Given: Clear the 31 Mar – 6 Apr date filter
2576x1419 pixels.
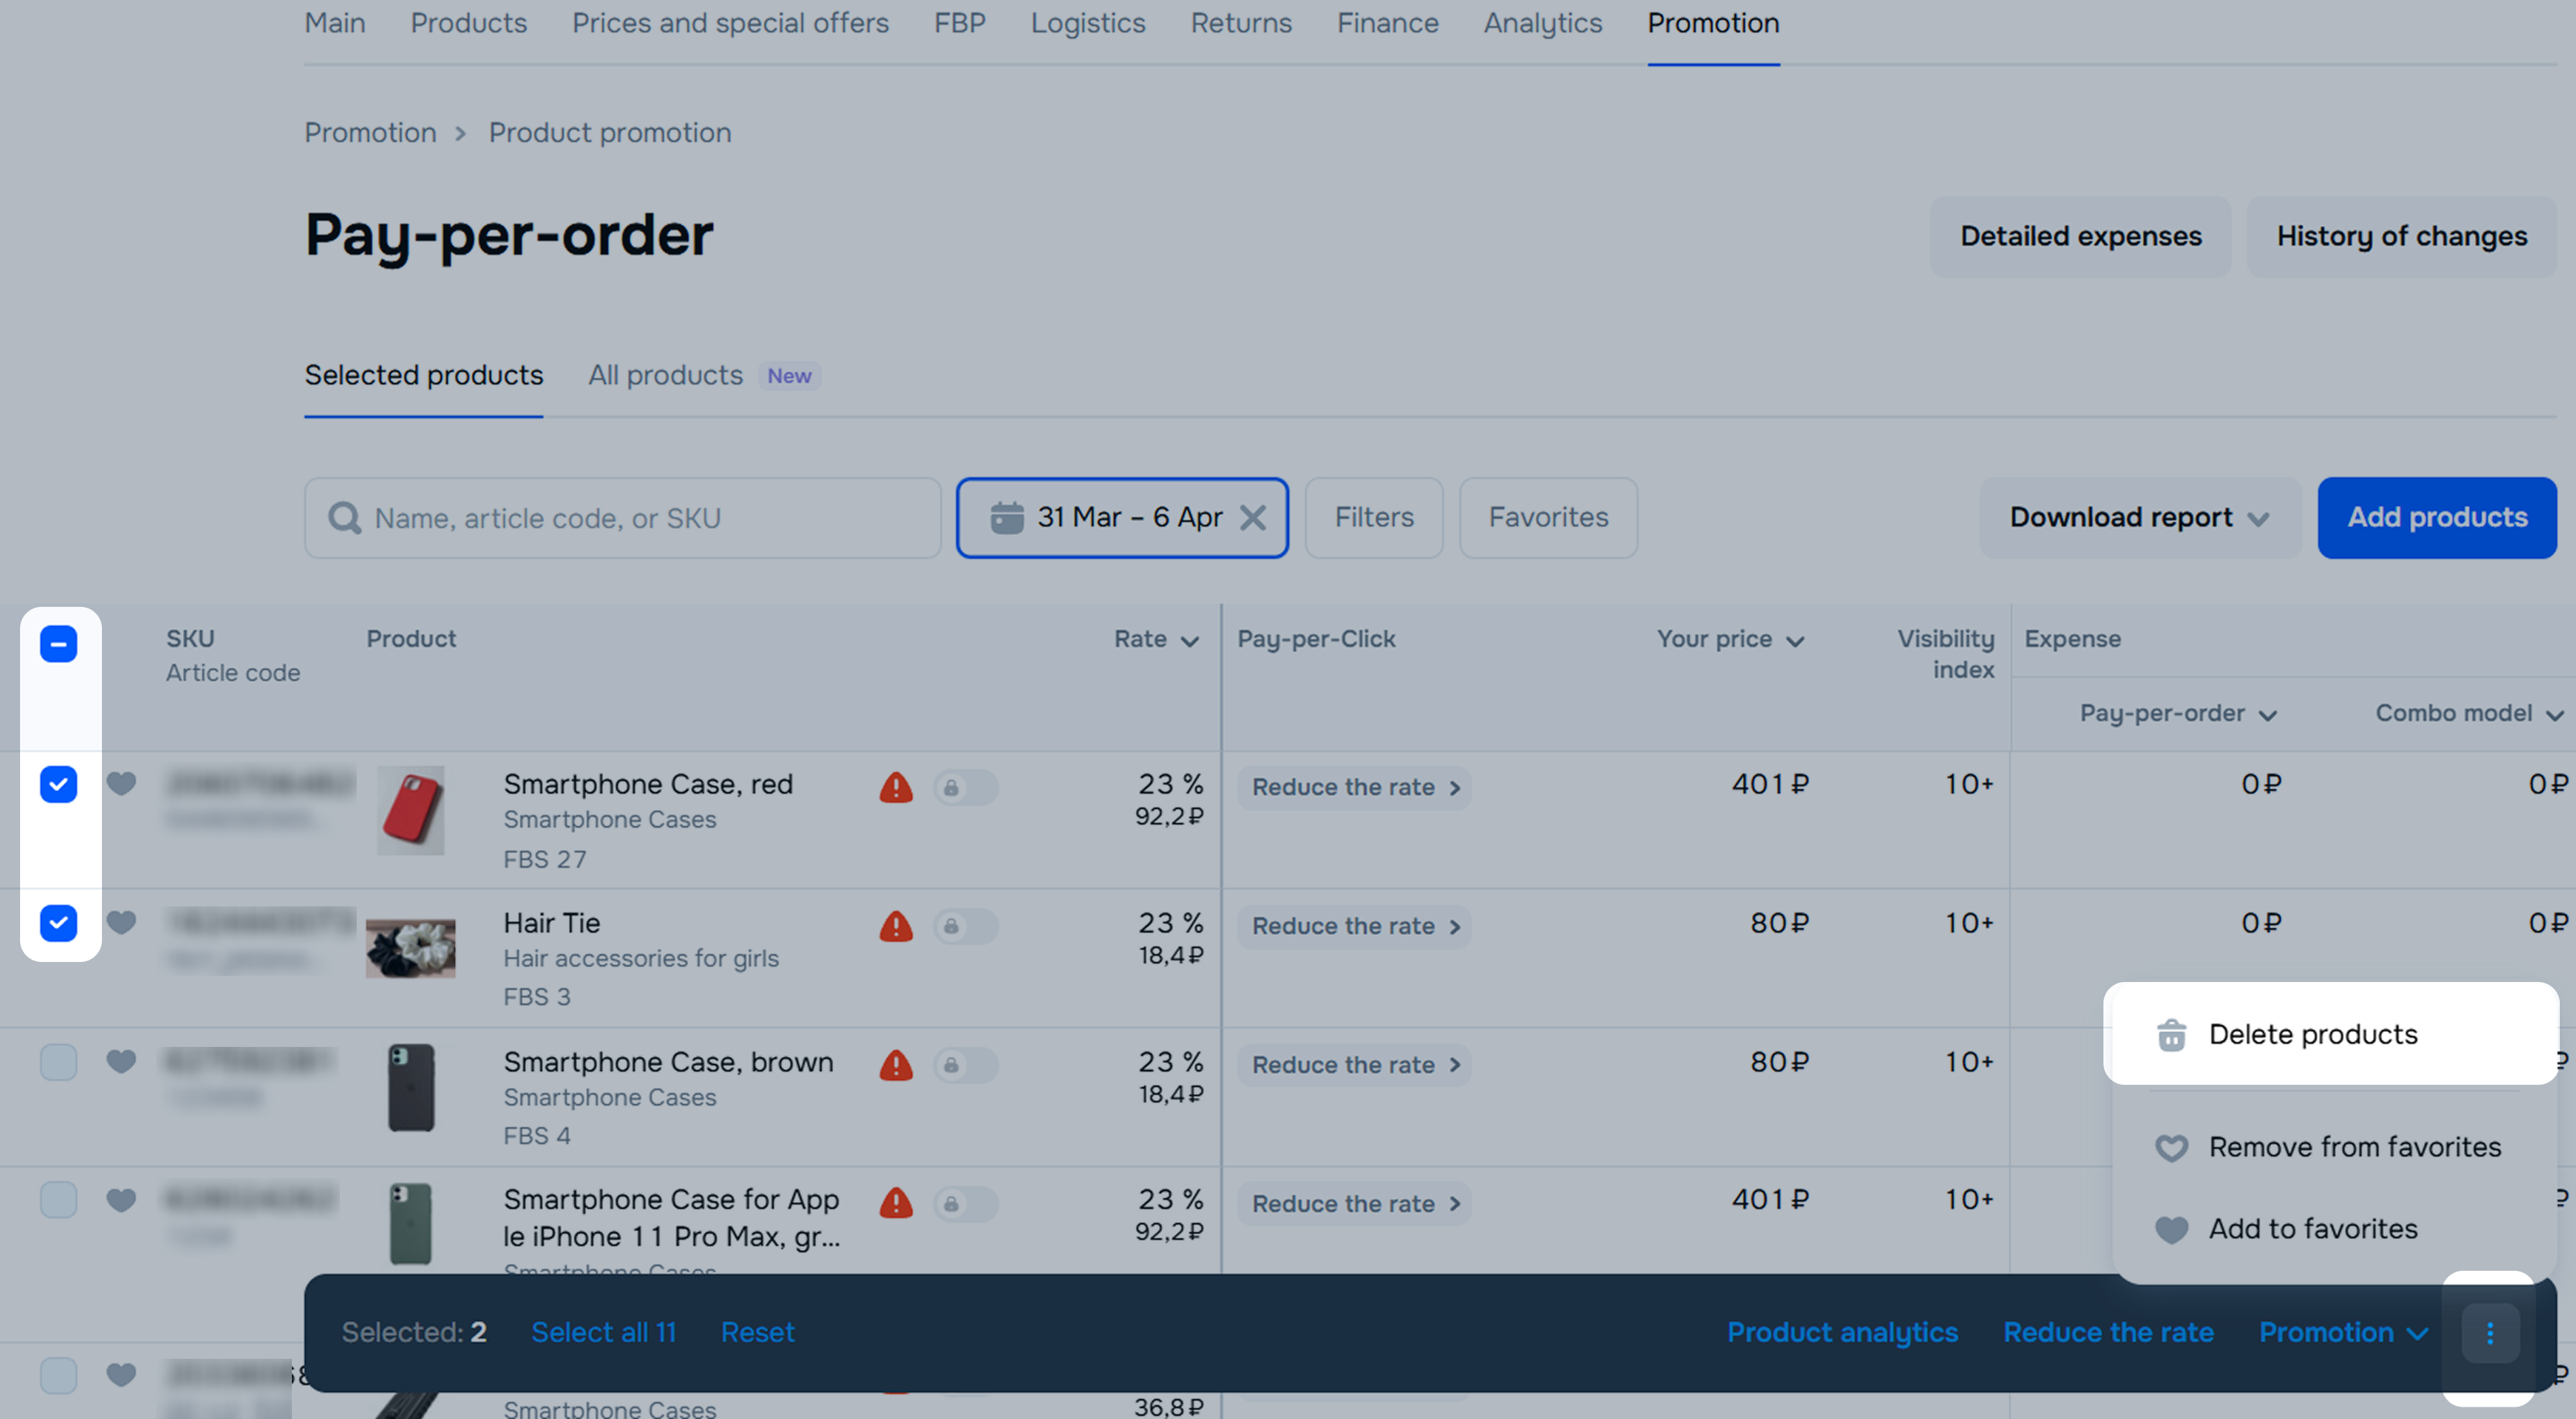Looking at the screenshot, I should [x=1253, y=518].
